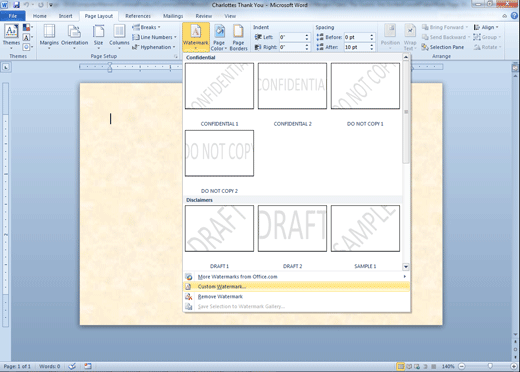The width and height of the screenshot is (520, 372).
Task: Open theme colors menu
Action: pos(28,27)
